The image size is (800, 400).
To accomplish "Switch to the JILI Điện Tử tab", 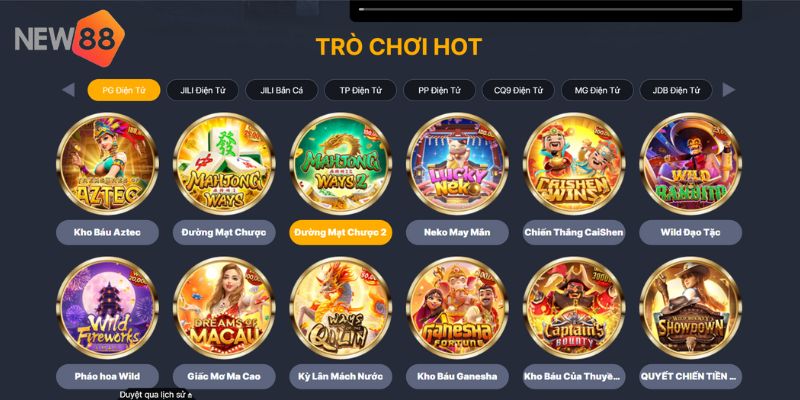I will [x=203, y=90].
